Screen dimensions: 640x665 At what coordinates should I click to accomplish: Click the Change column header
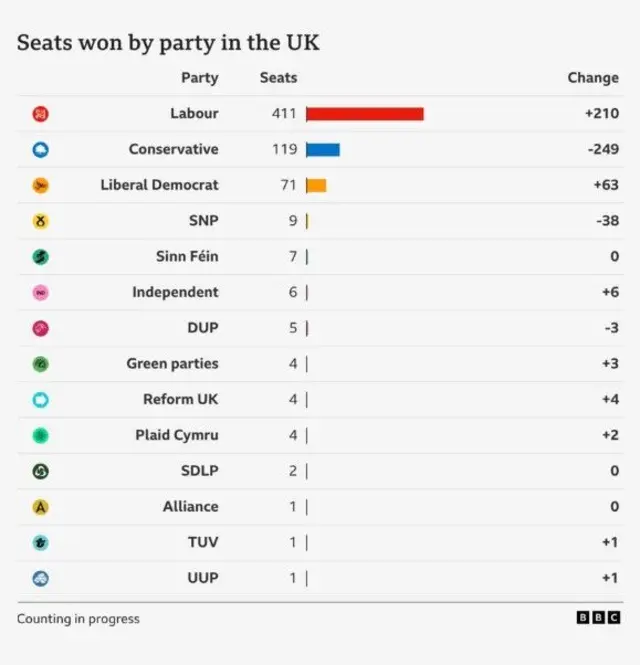click(593, 78)
